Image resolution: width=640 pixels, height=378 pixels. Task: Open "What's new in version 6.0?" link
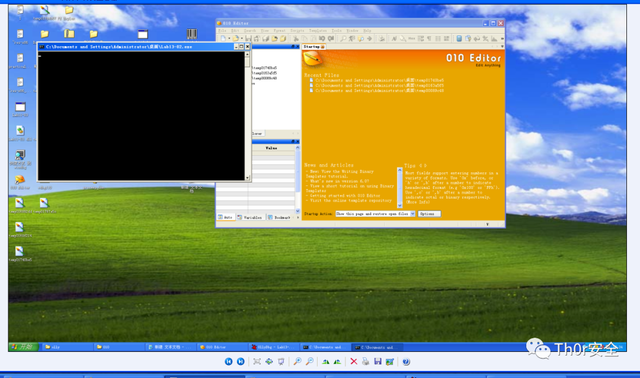coord(339,181)
